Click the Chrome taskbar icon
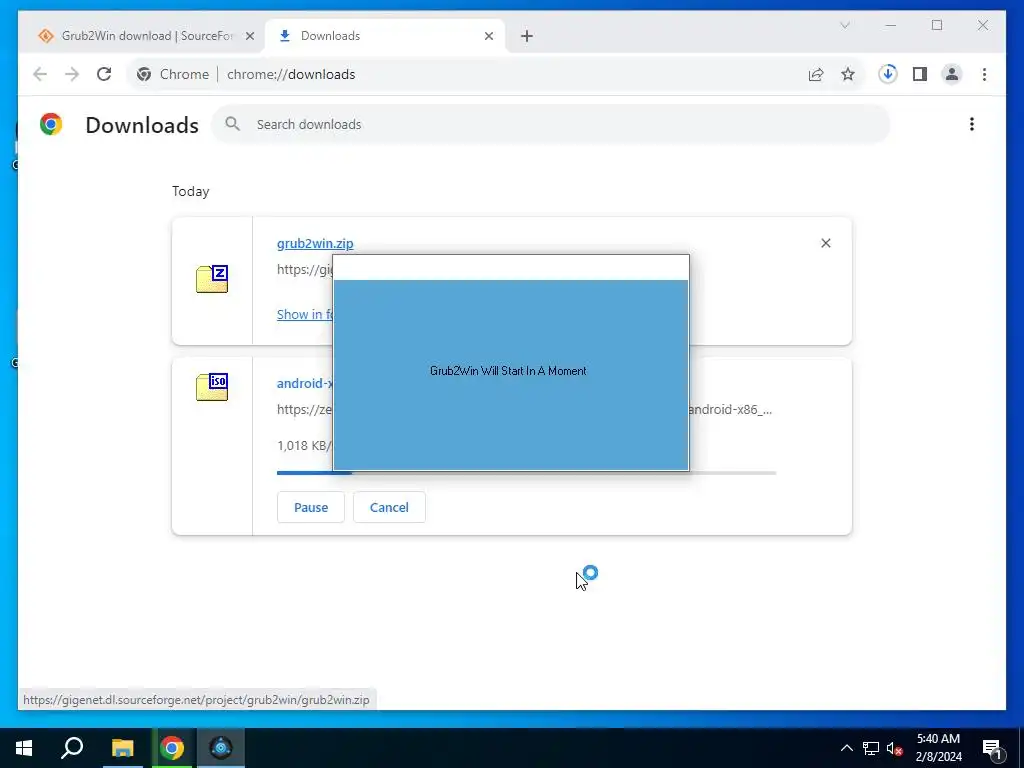 click(x=172, y=748)
